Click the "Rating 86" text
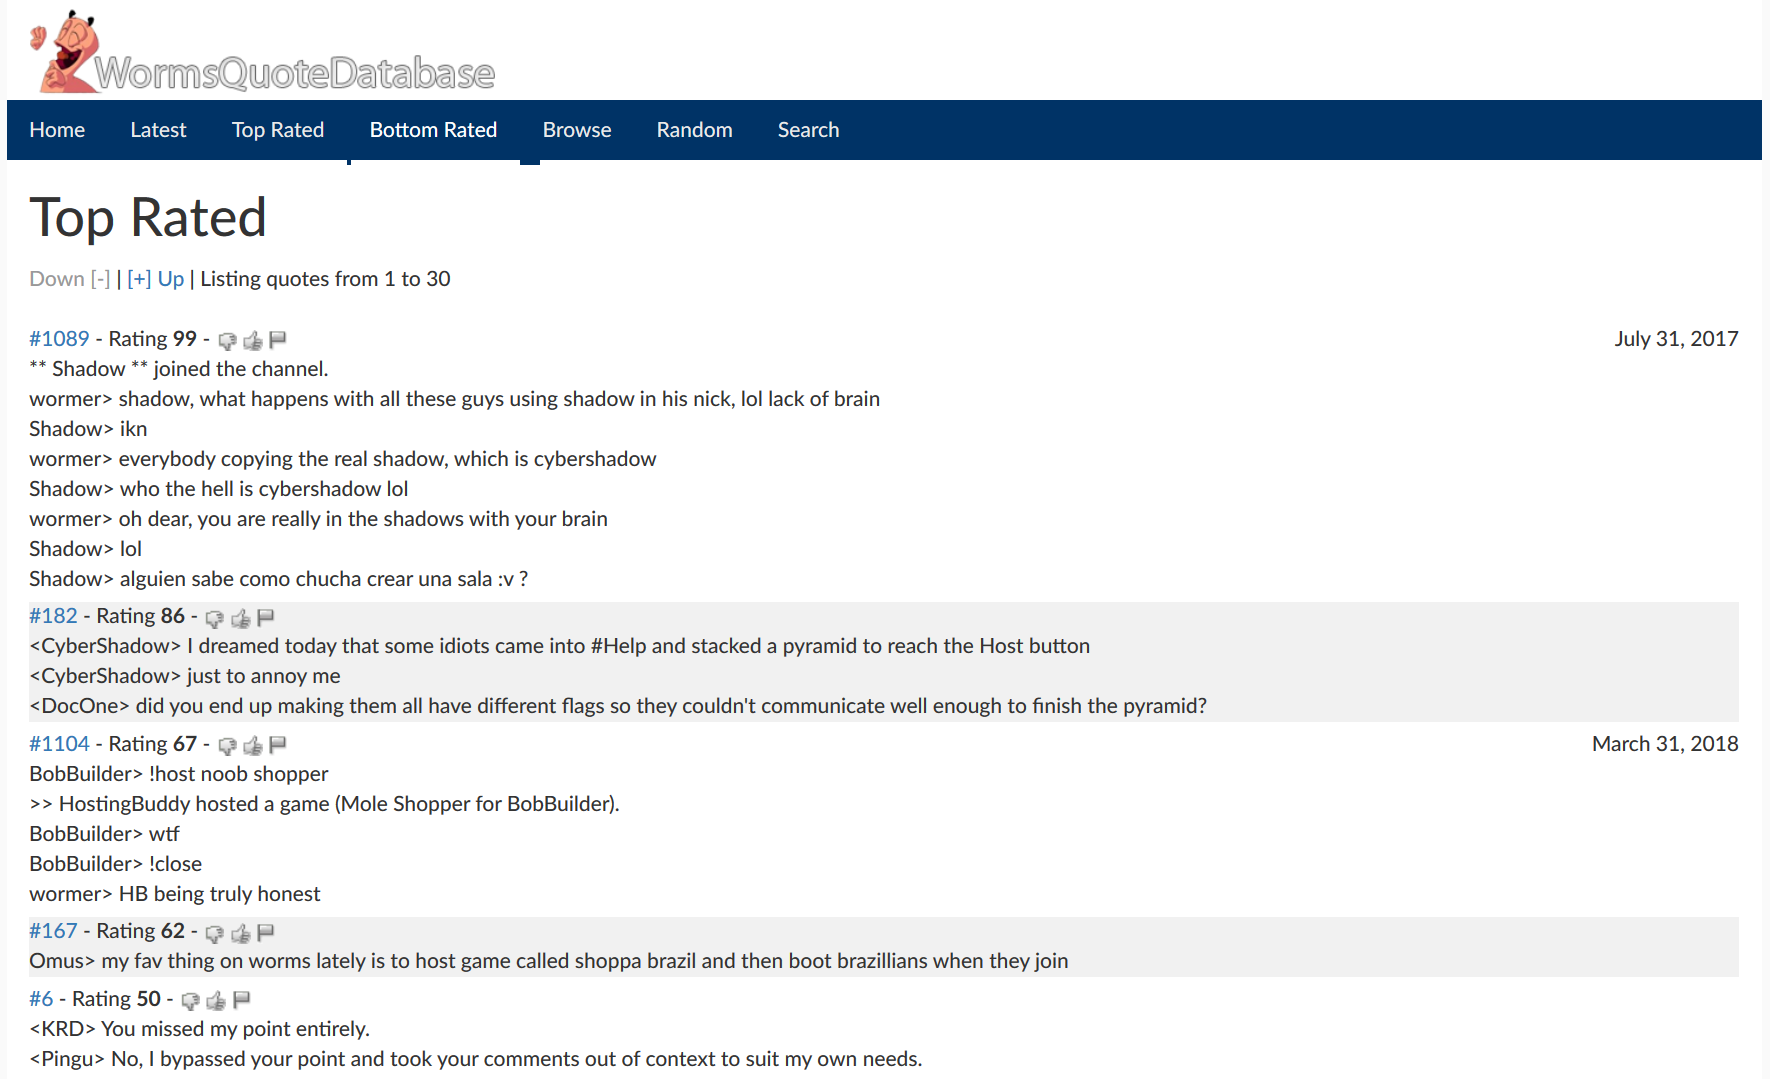This screenshot has width=1770, height=1079. pos(140,616)
